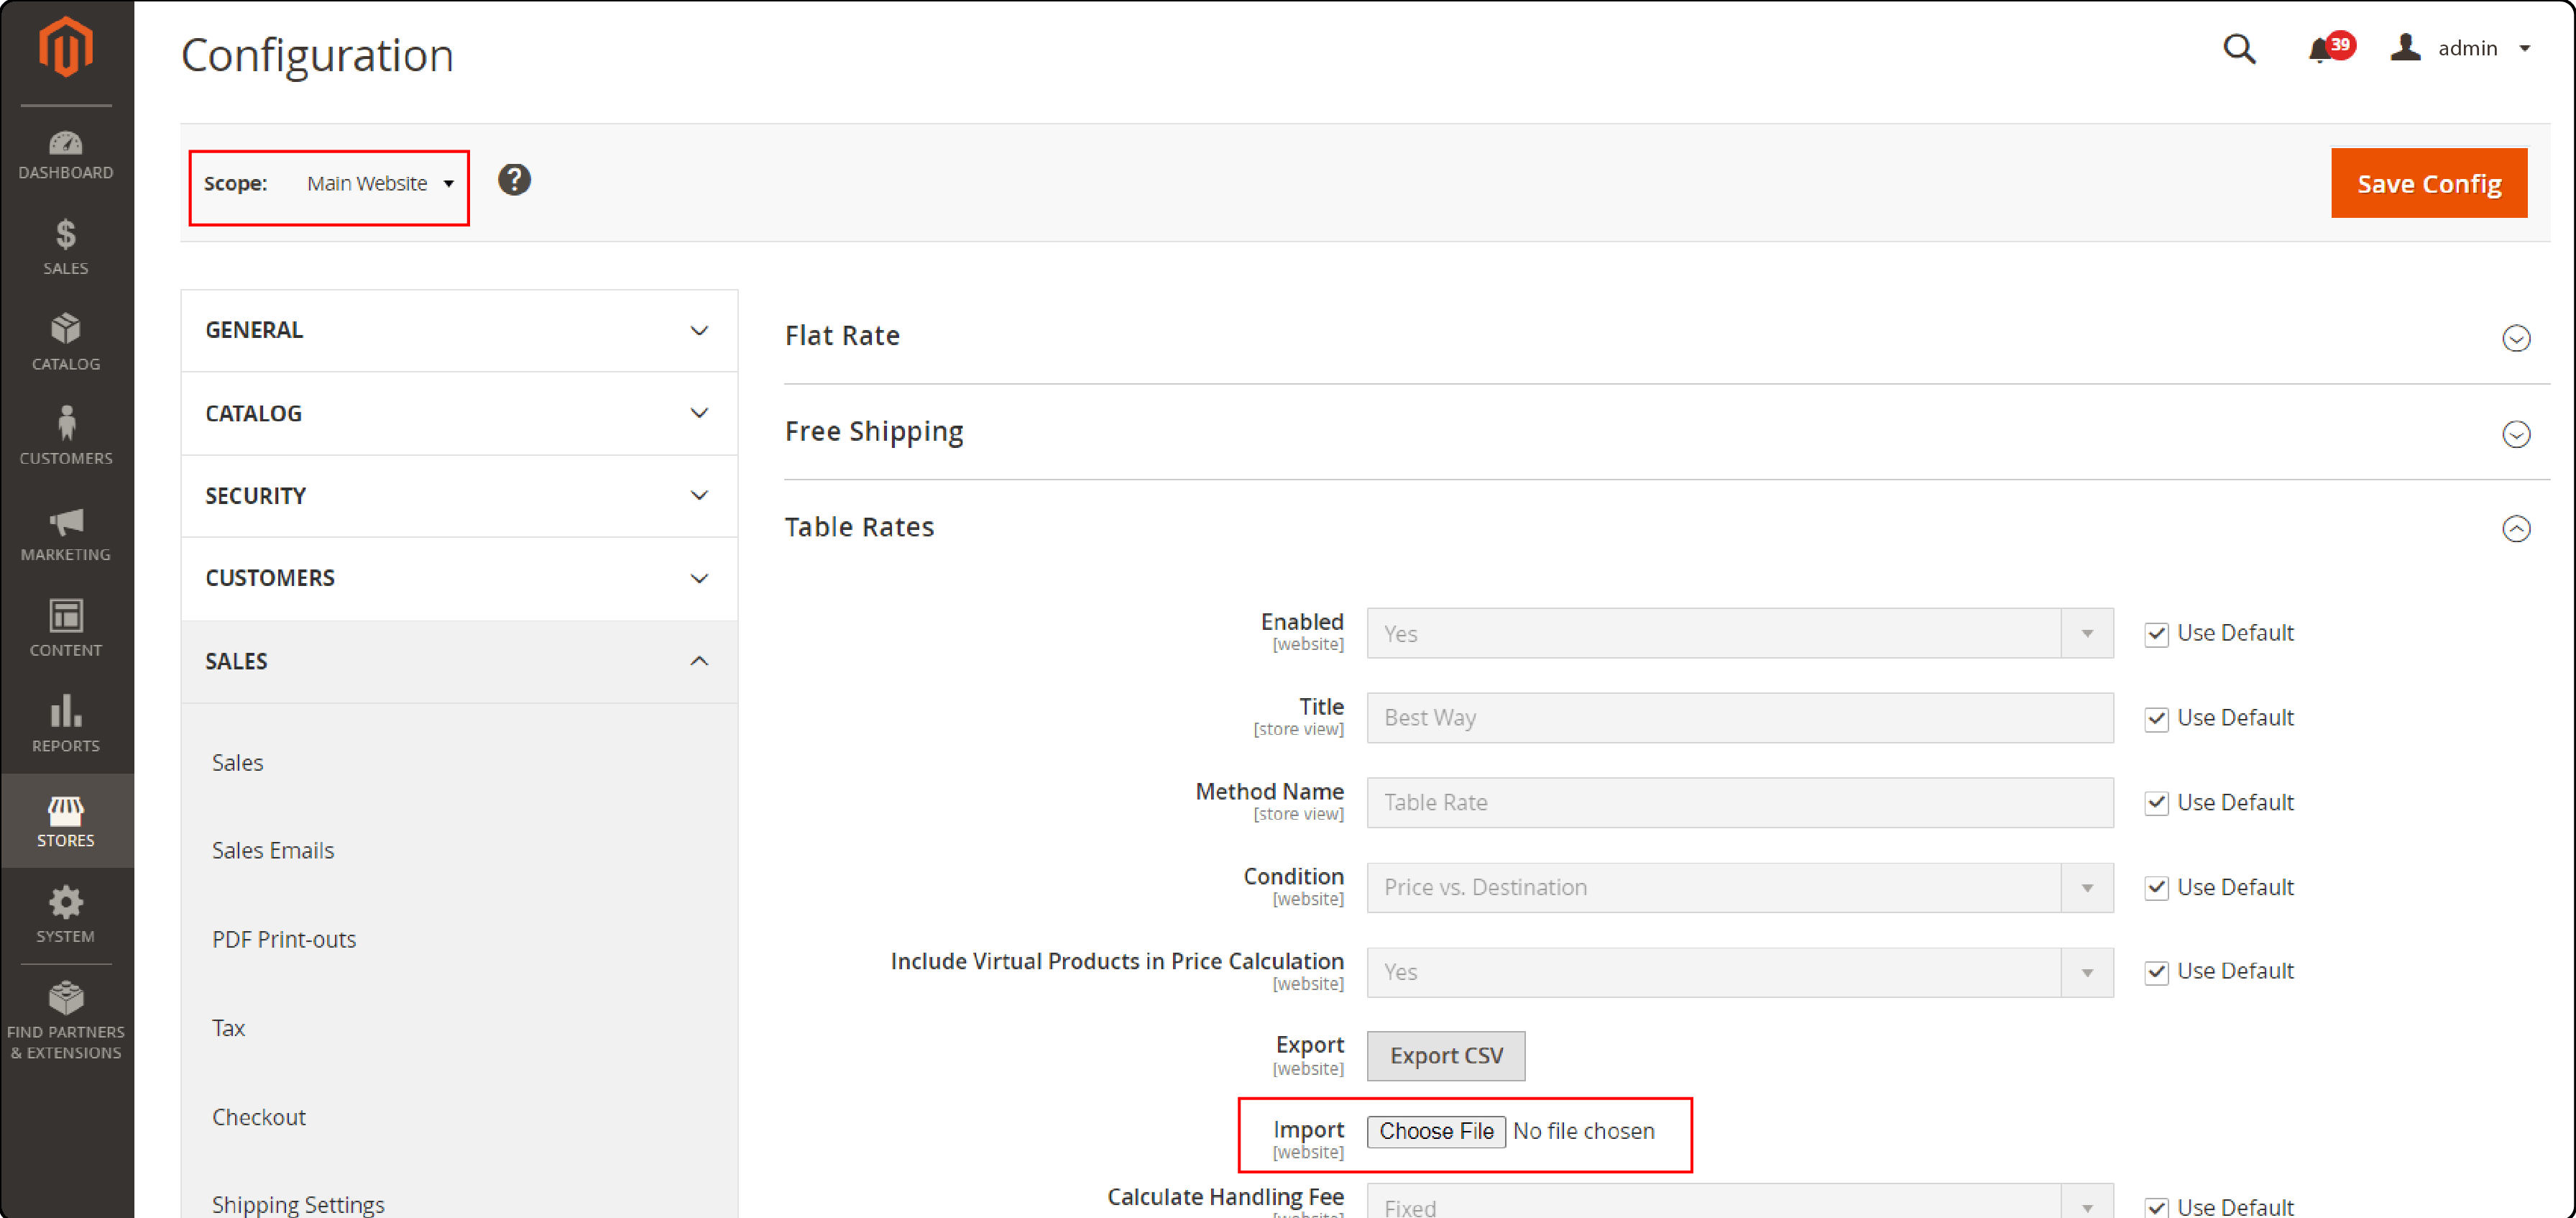The height and width of the screenshot is (1218, 2576).
Task: Click the Magento logo icon
Action: (x=66, y=47)
